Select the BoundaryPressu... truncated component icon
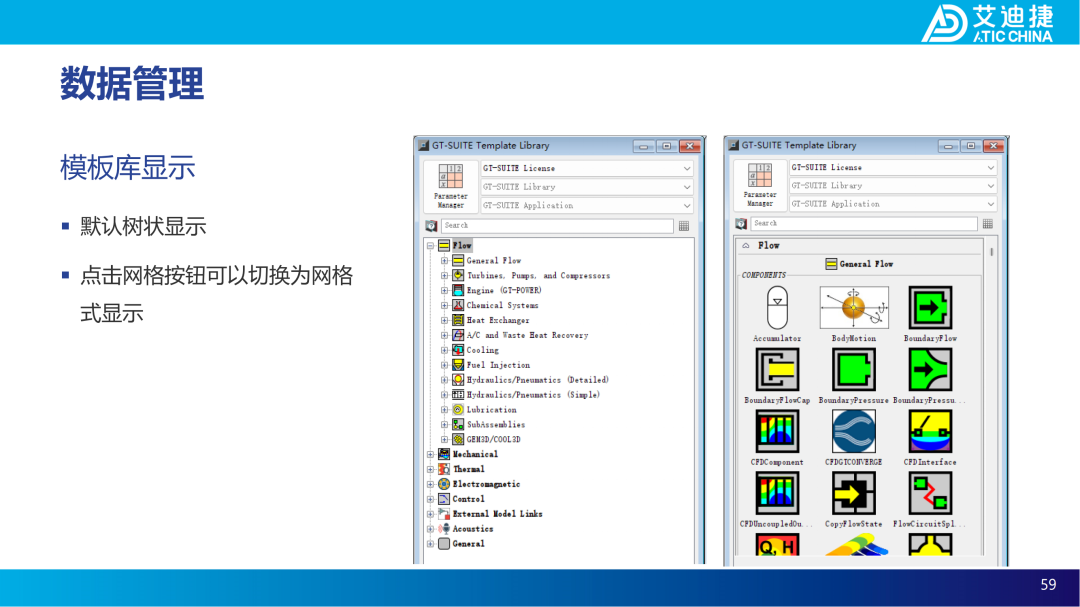Screen dimensions: 1080x607 [930, 369]
